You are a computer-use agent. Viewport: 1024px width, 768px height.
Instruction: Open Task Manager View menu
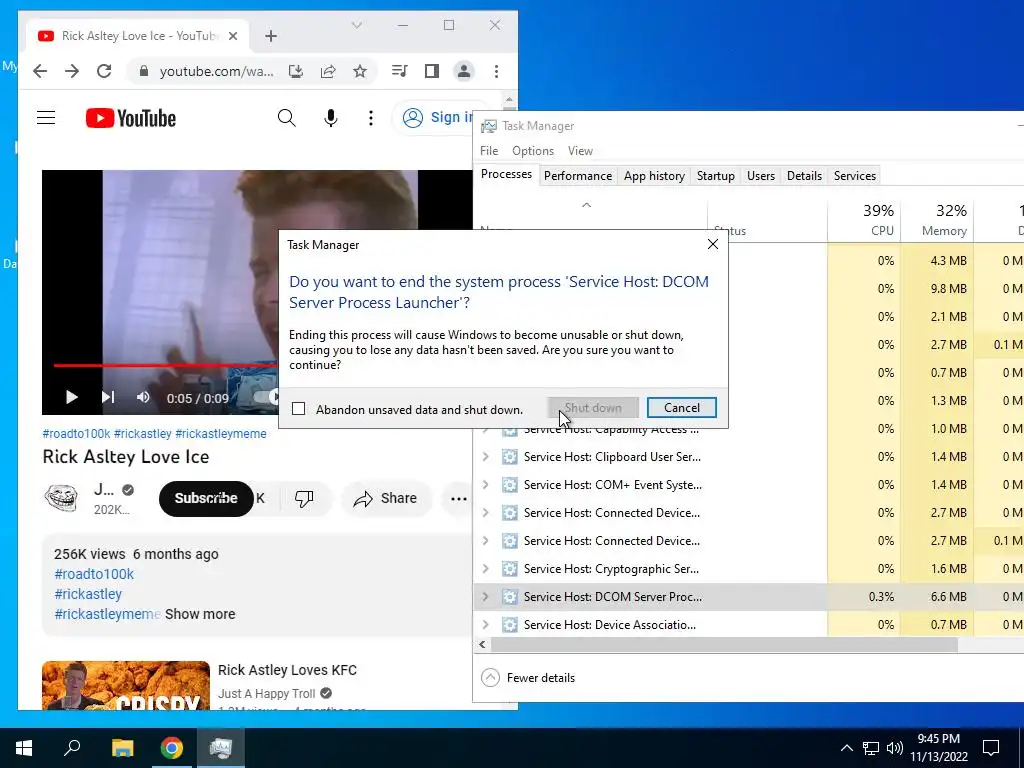pos(580,151)
